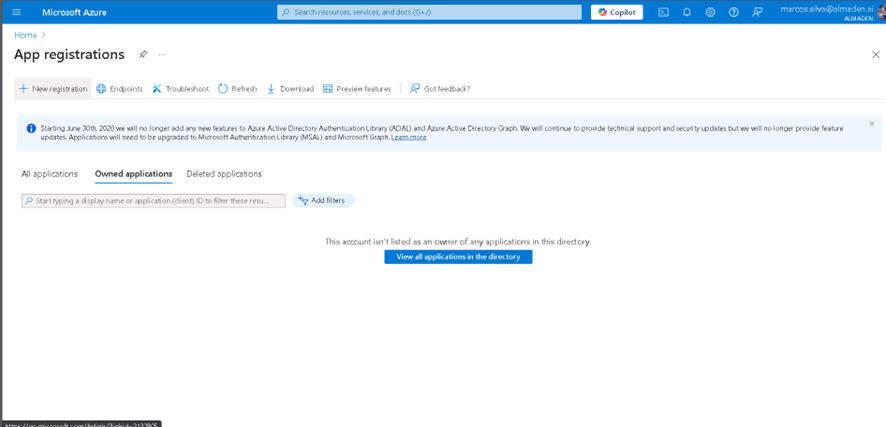This screenshot has height=427, width=886.
Task: Open Preview features
Action: coord(357,89)
